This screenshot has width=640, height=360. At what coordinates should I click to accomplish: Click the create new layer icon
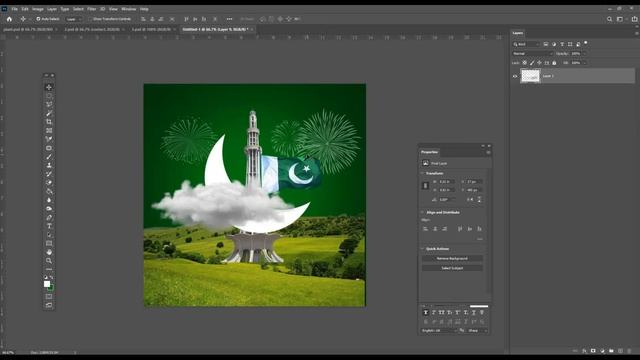point(620,351)
